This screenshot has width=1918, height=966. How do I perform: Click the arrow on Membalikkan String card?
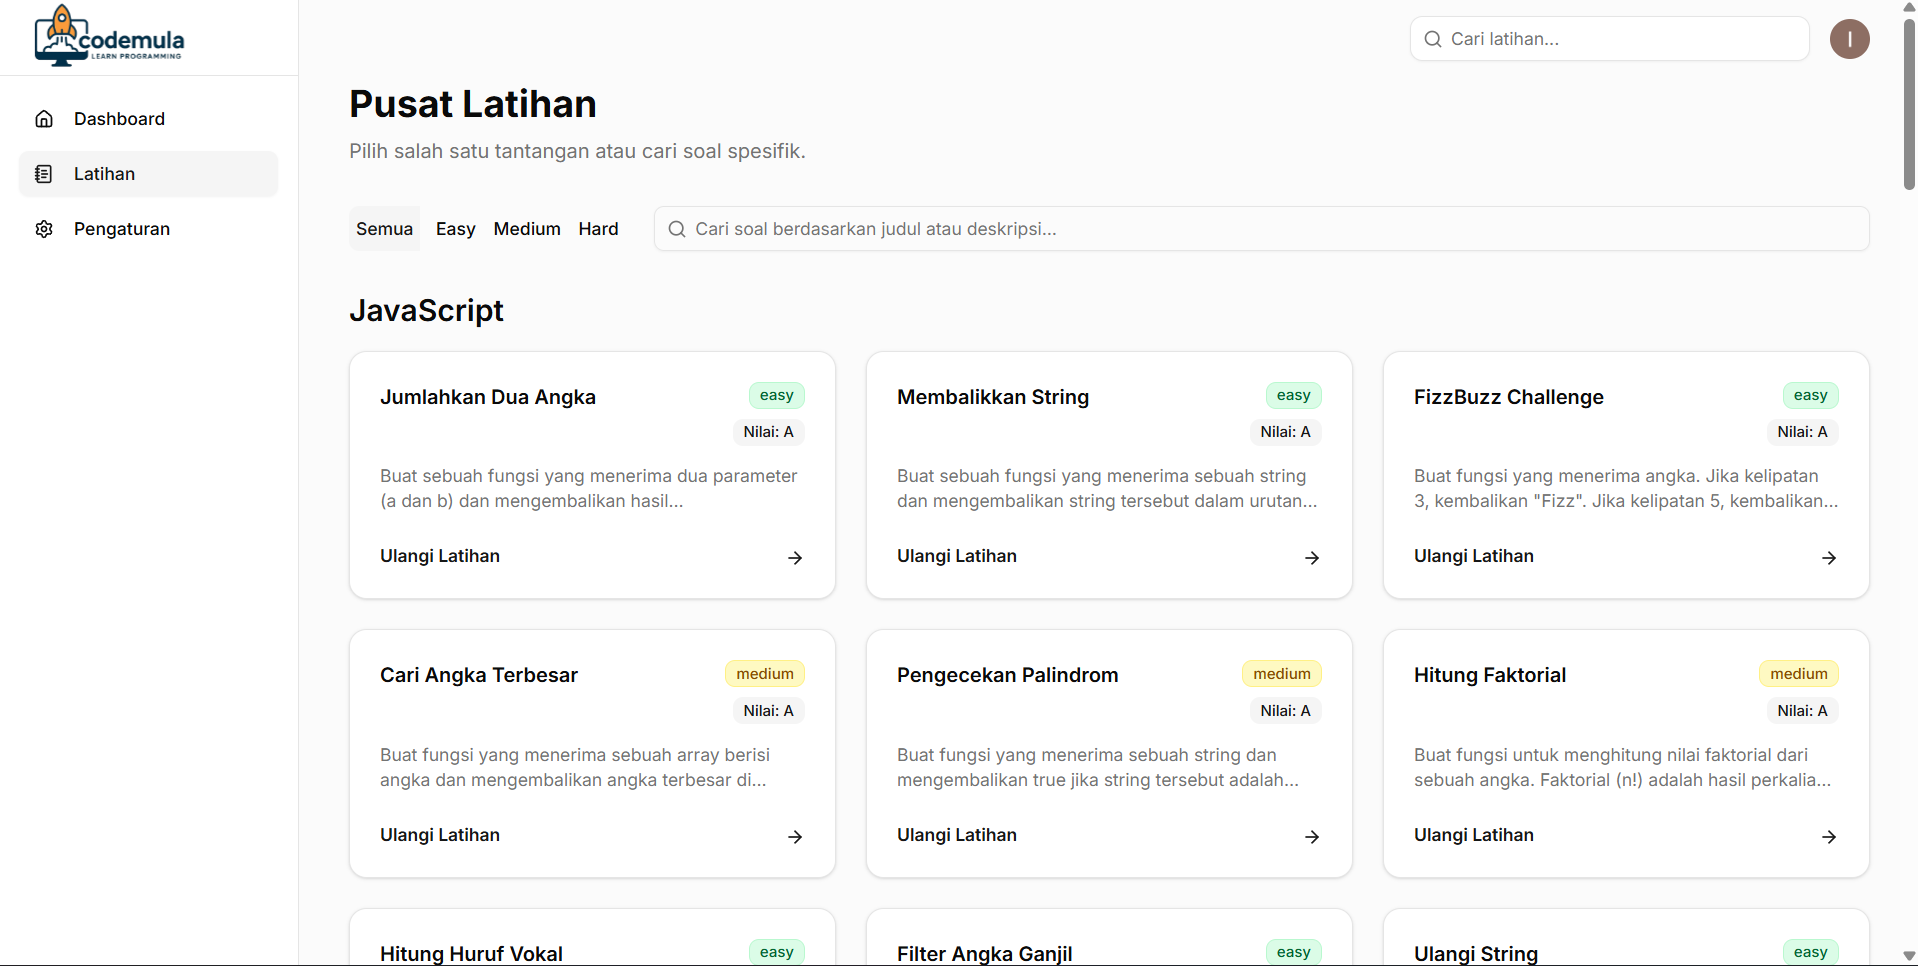pyautogui.click(x=1312, y=558)
